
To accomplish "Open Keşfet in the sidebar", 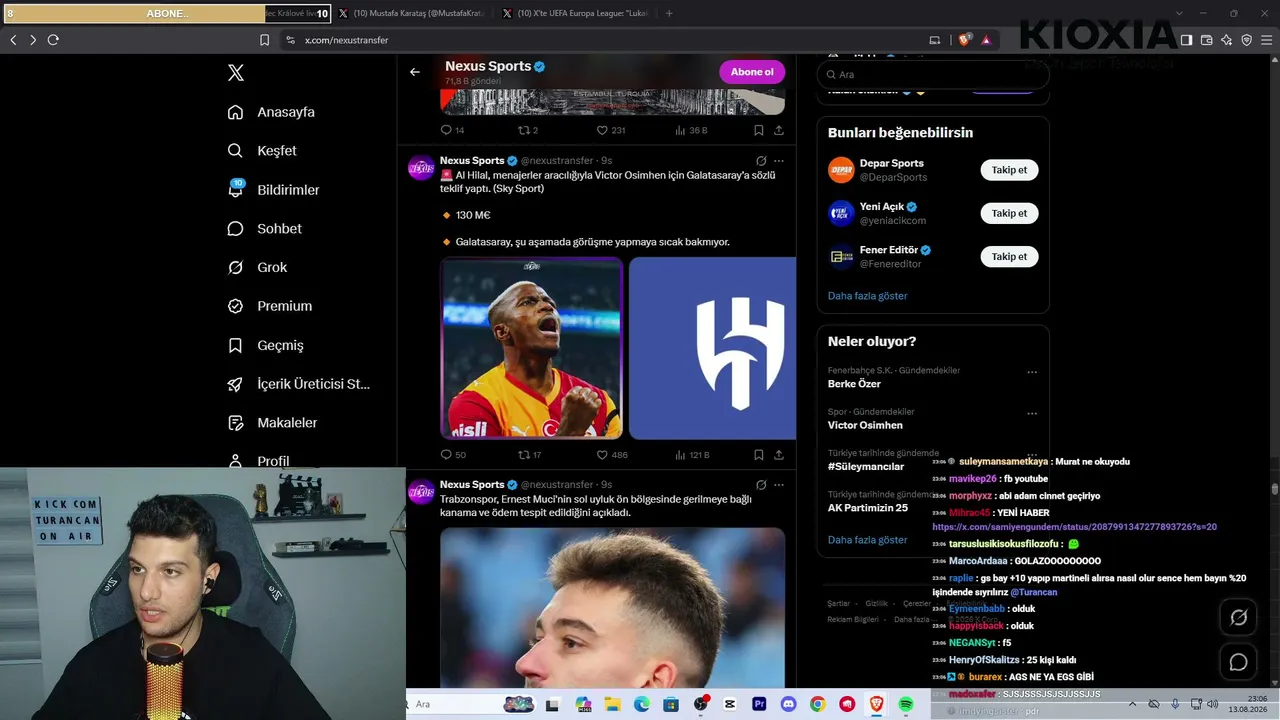I will pyautogui.click(x=262, y=151).
